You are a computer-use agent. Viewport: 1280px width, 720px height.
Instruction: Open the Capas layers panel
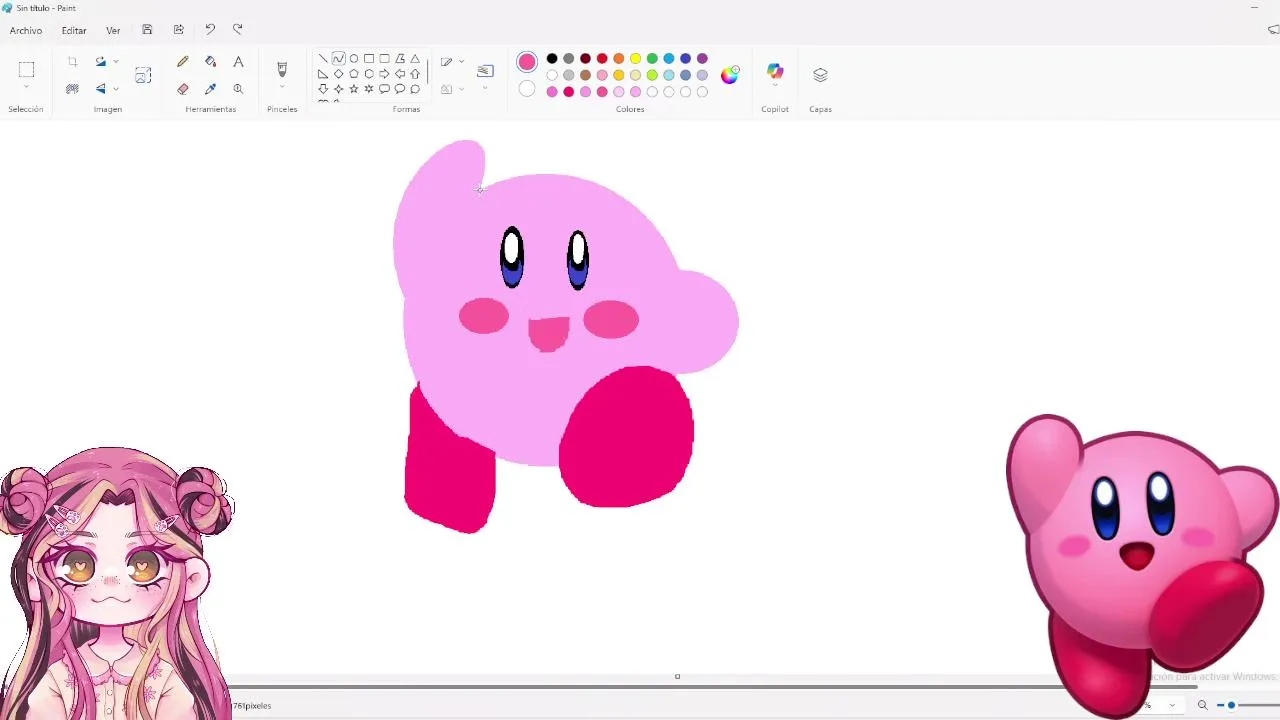pos(820,75)
